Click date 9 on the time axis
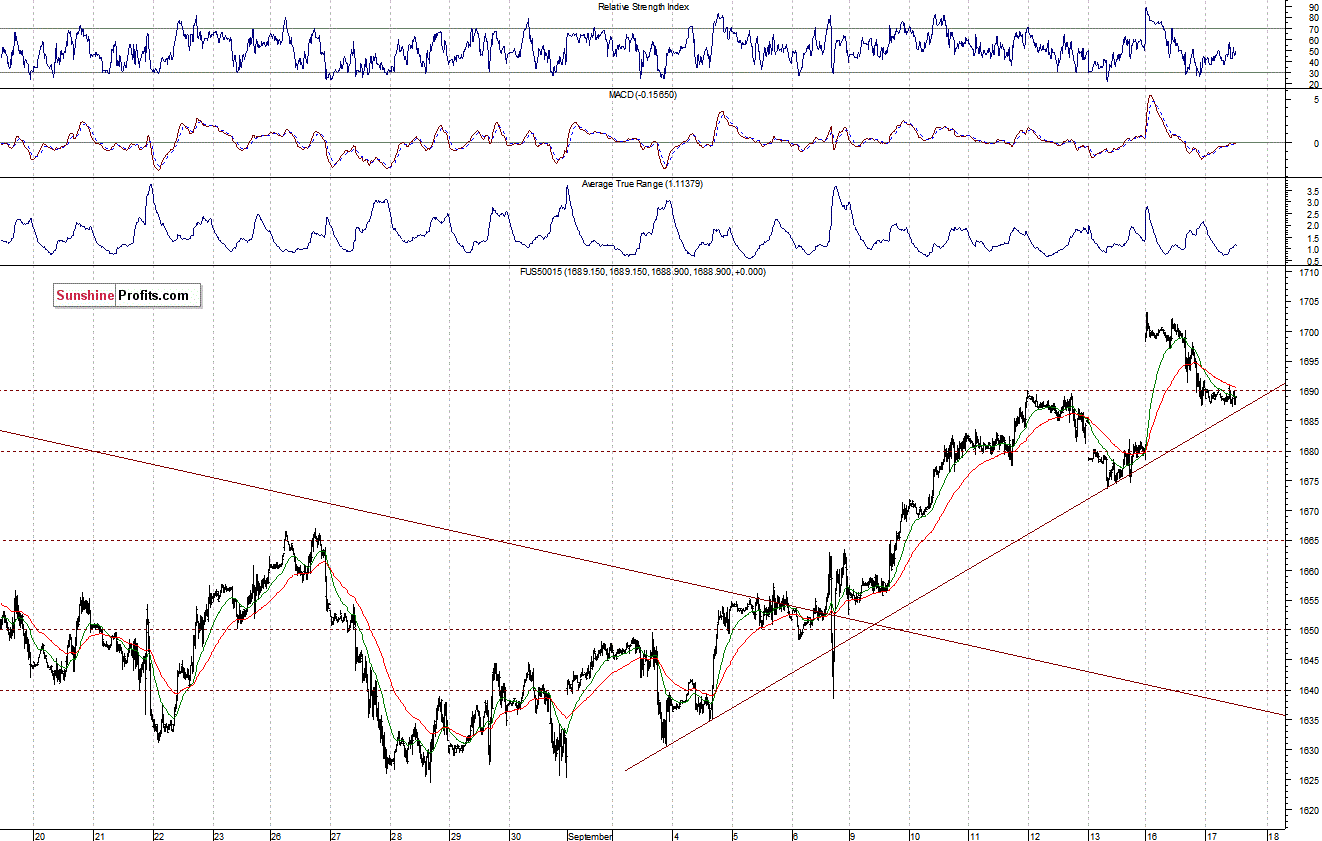This screenshot has height=841, width=1322. click(853, 835)
